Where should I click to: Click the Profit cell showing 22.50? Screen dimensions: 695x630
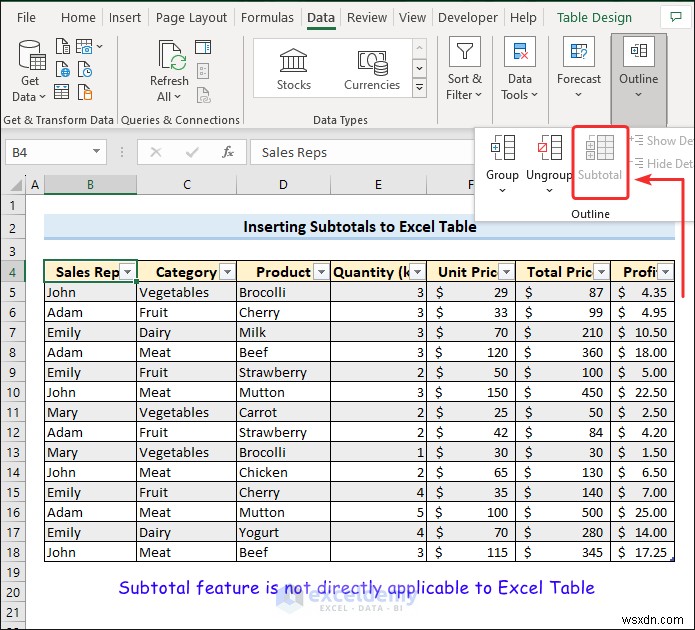(643, 392)
